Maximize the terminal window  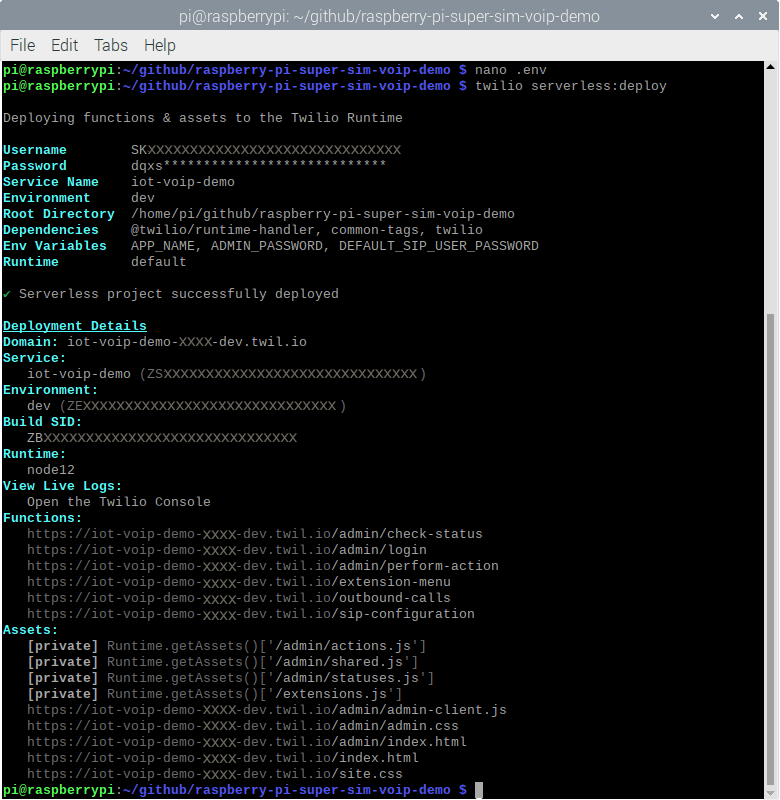click(739, 16)
